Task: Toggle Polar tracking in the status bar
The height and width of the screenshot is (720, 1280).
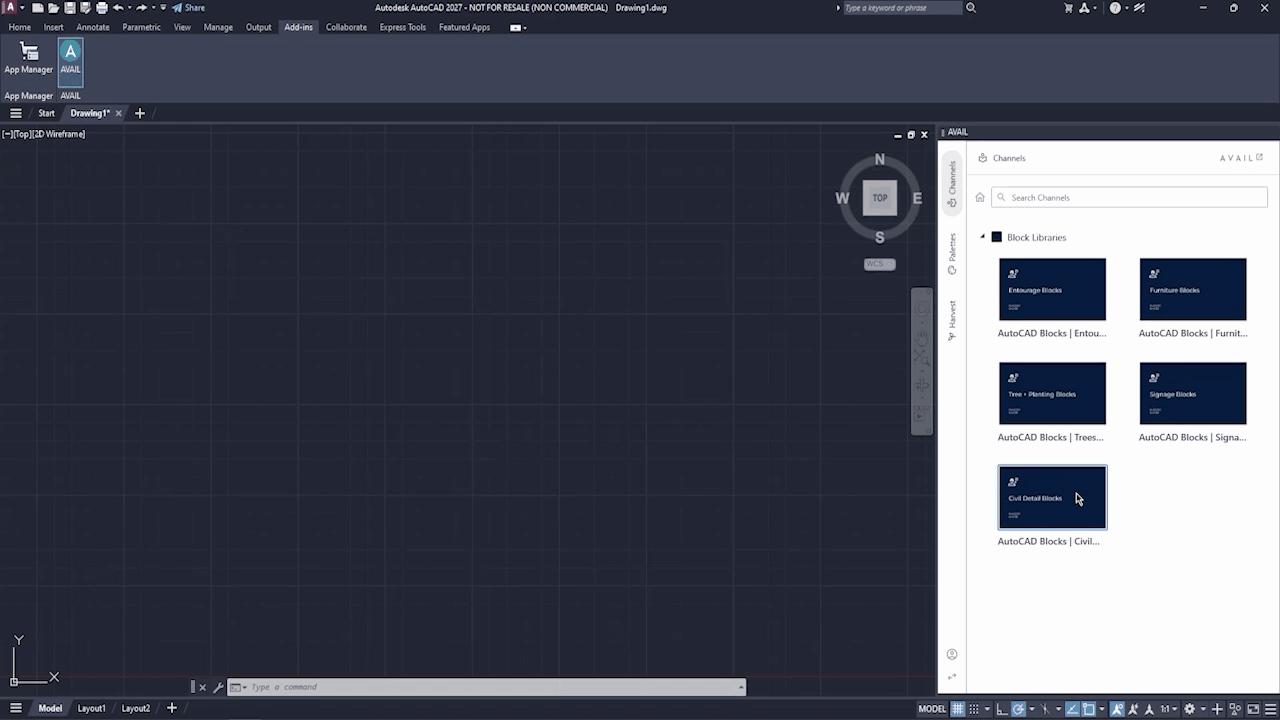Action: tap(1018, 709)
